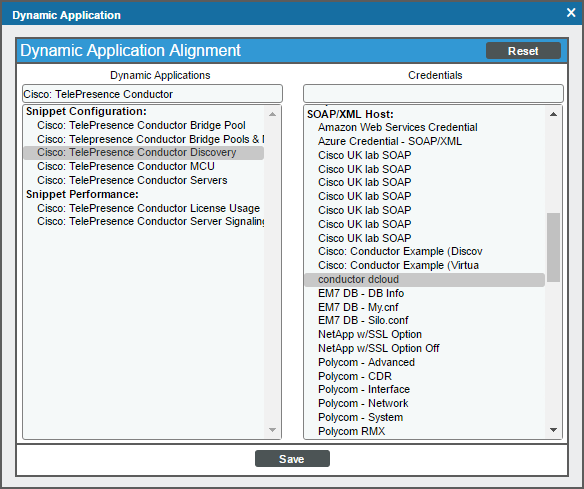Select Cisco: TelePresence Conductor License Usage

(143, 208)
